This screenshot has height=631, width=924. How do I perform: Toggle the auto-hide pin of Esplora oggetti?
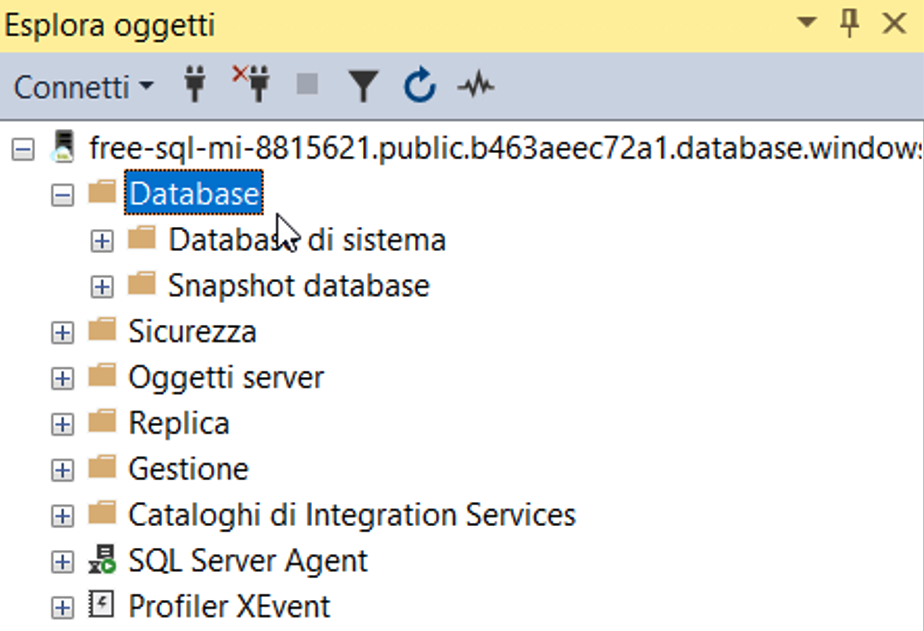pos(851,24)
